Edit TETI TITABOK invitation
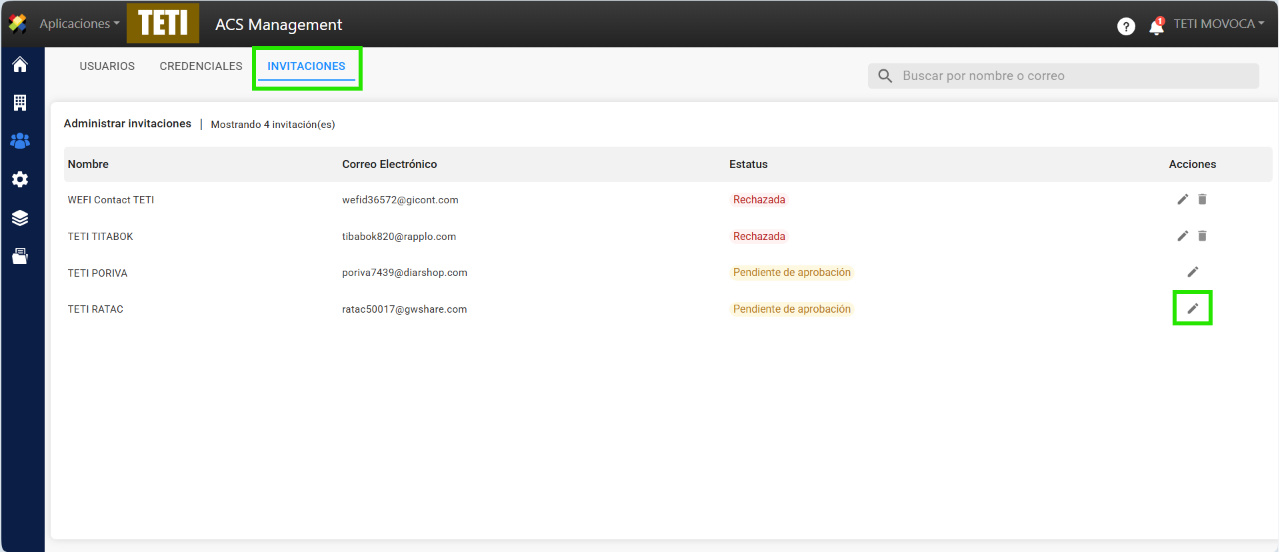This screenshot has height=553, width=1279. pos(1183,236)
